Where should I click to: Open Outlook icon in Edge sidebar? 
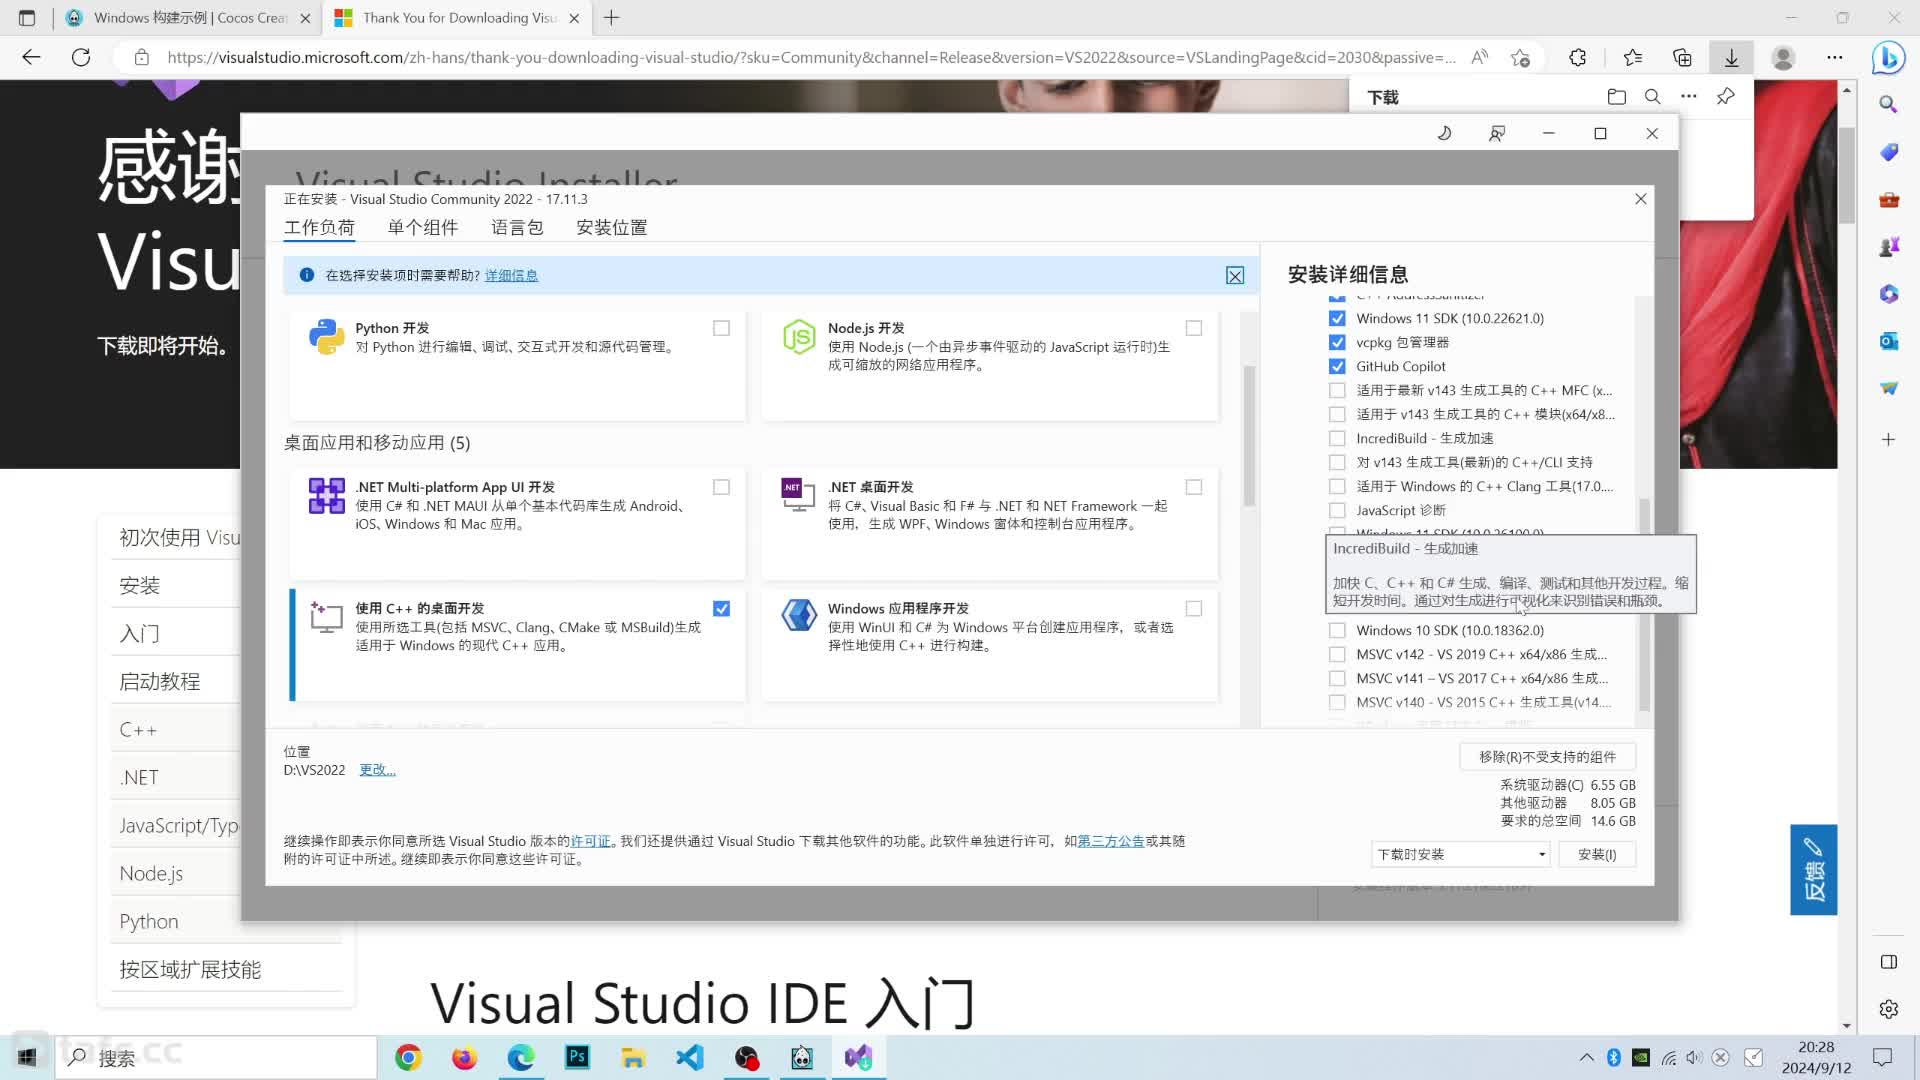click(1888, 341)
